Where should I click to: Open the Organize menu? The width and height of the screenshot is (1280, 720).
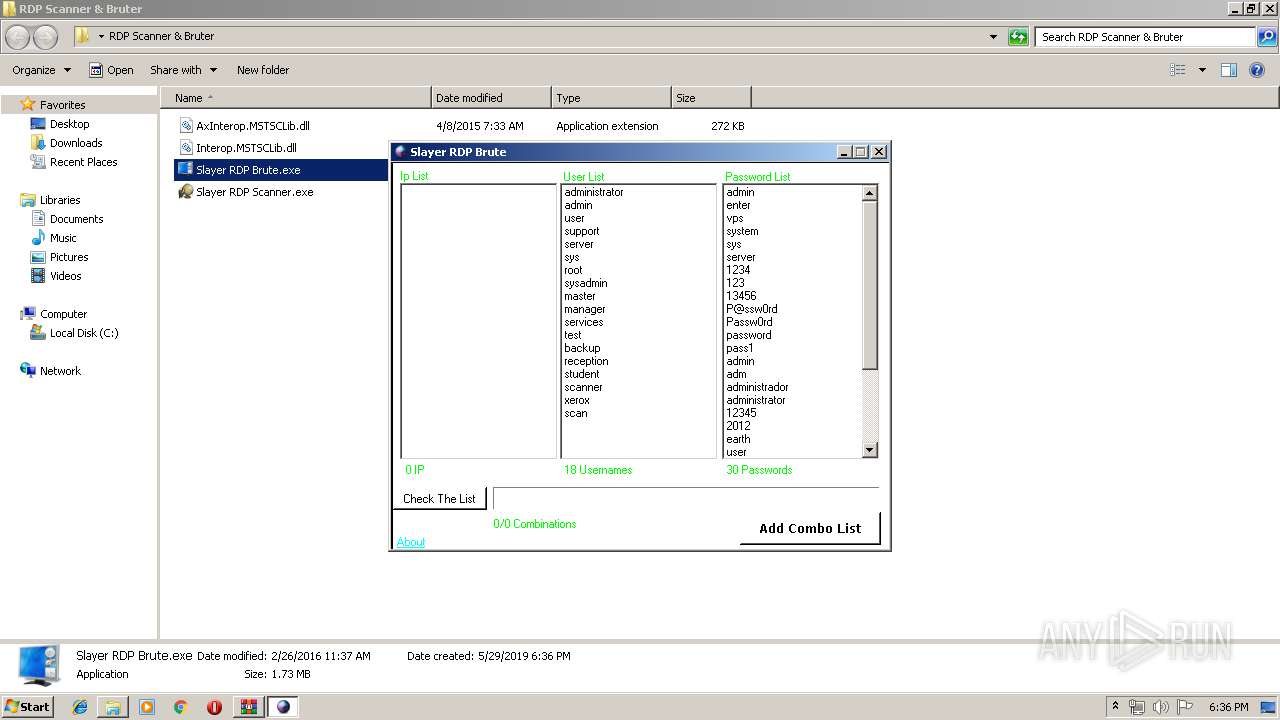(x=42, y=70)
